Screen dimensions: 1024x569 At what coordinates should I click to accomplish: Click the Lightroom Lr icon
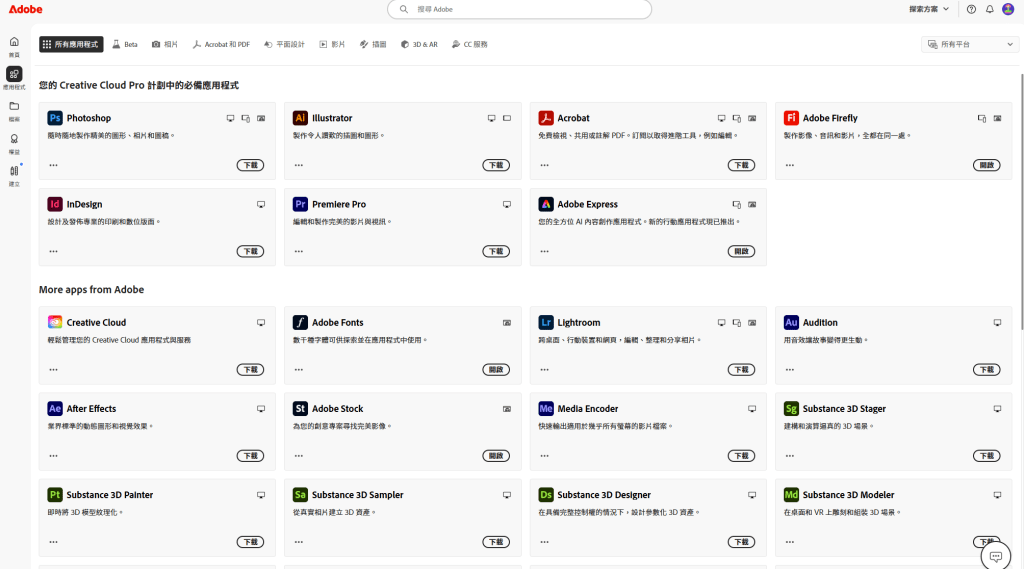[546, 323]
